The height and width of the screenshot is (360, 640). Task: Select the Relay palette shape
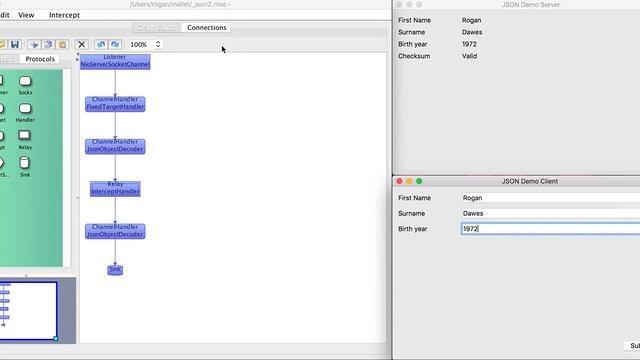coord(25,140)
